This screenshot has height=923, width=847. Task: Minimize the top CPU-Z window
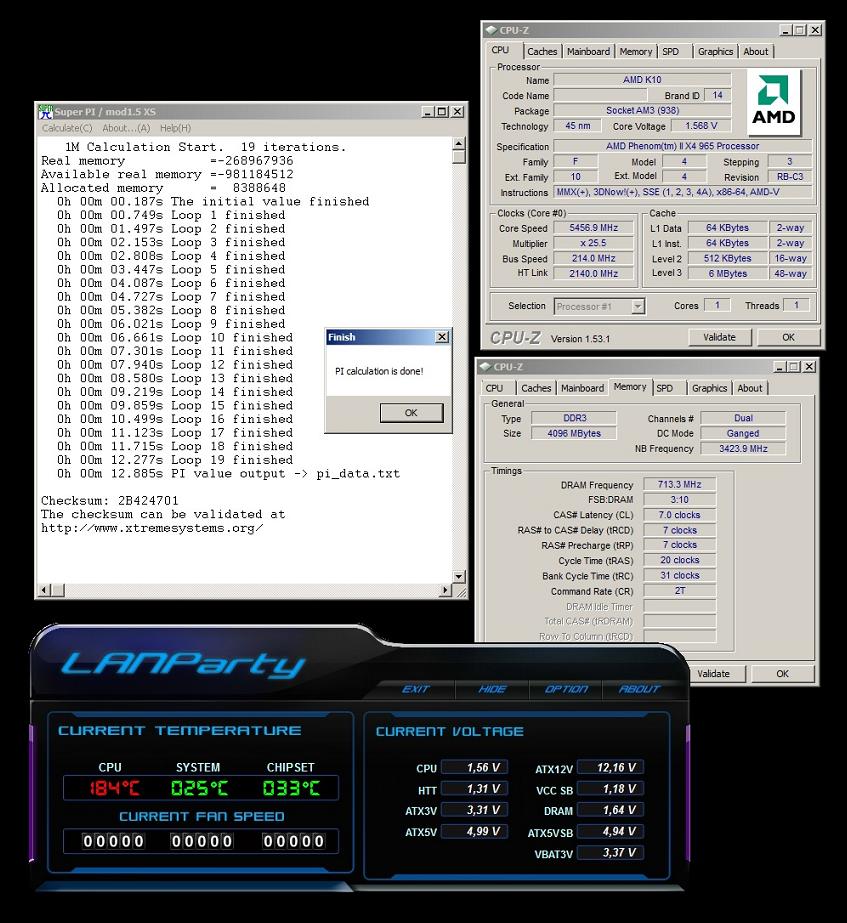[786, 30]
